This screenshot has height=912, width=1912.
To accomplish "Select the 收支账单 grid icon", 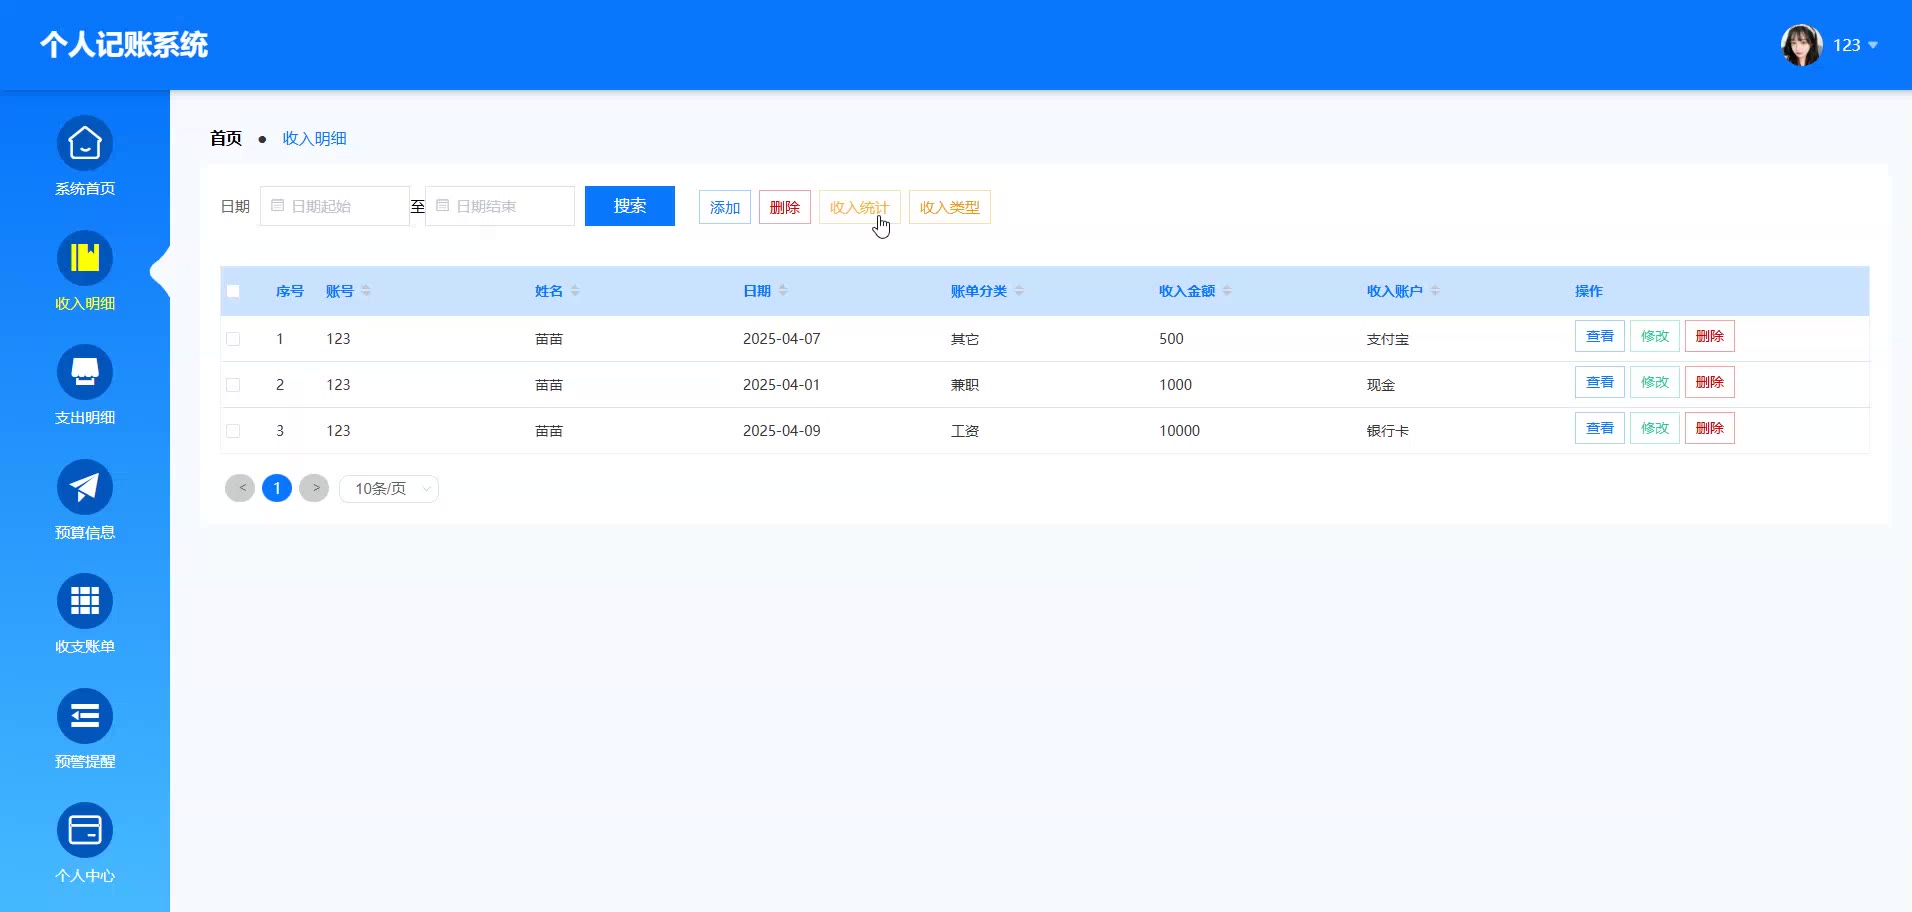I will (85, 602).
